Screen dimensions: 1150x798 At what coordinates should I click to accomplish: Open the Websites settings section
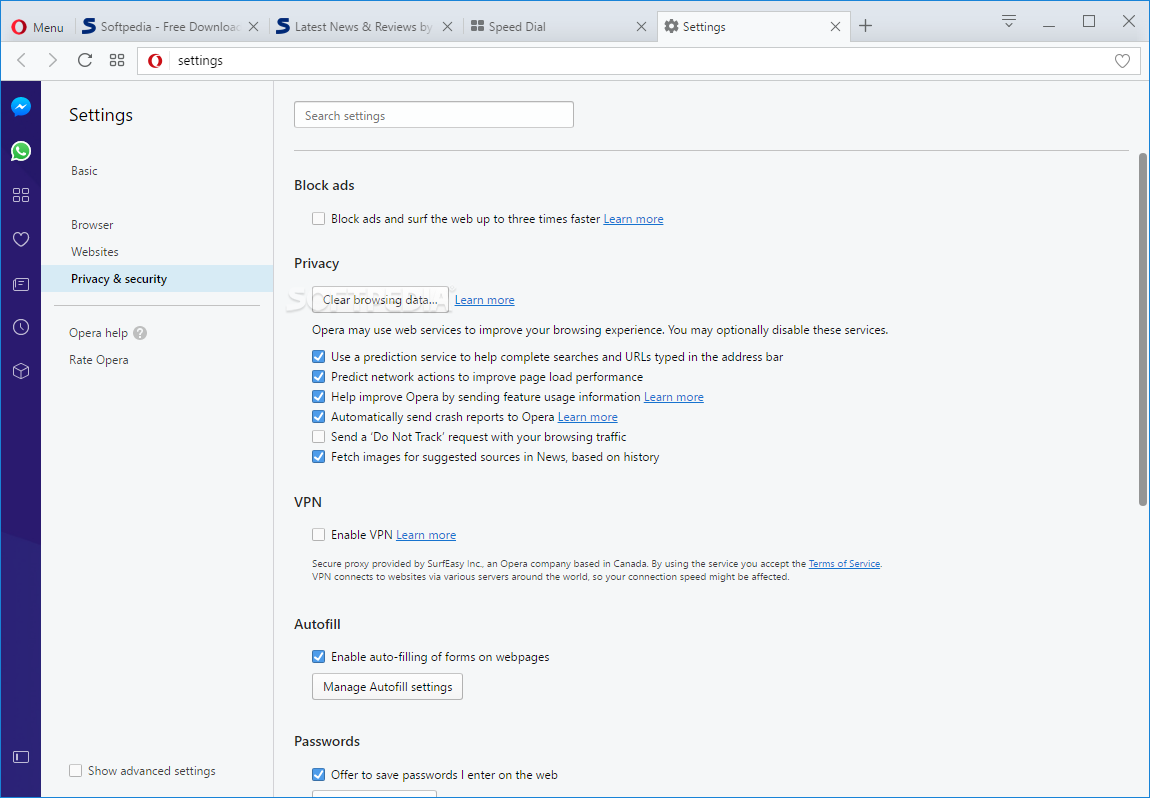pyautogui.click(x=95, y=252)
